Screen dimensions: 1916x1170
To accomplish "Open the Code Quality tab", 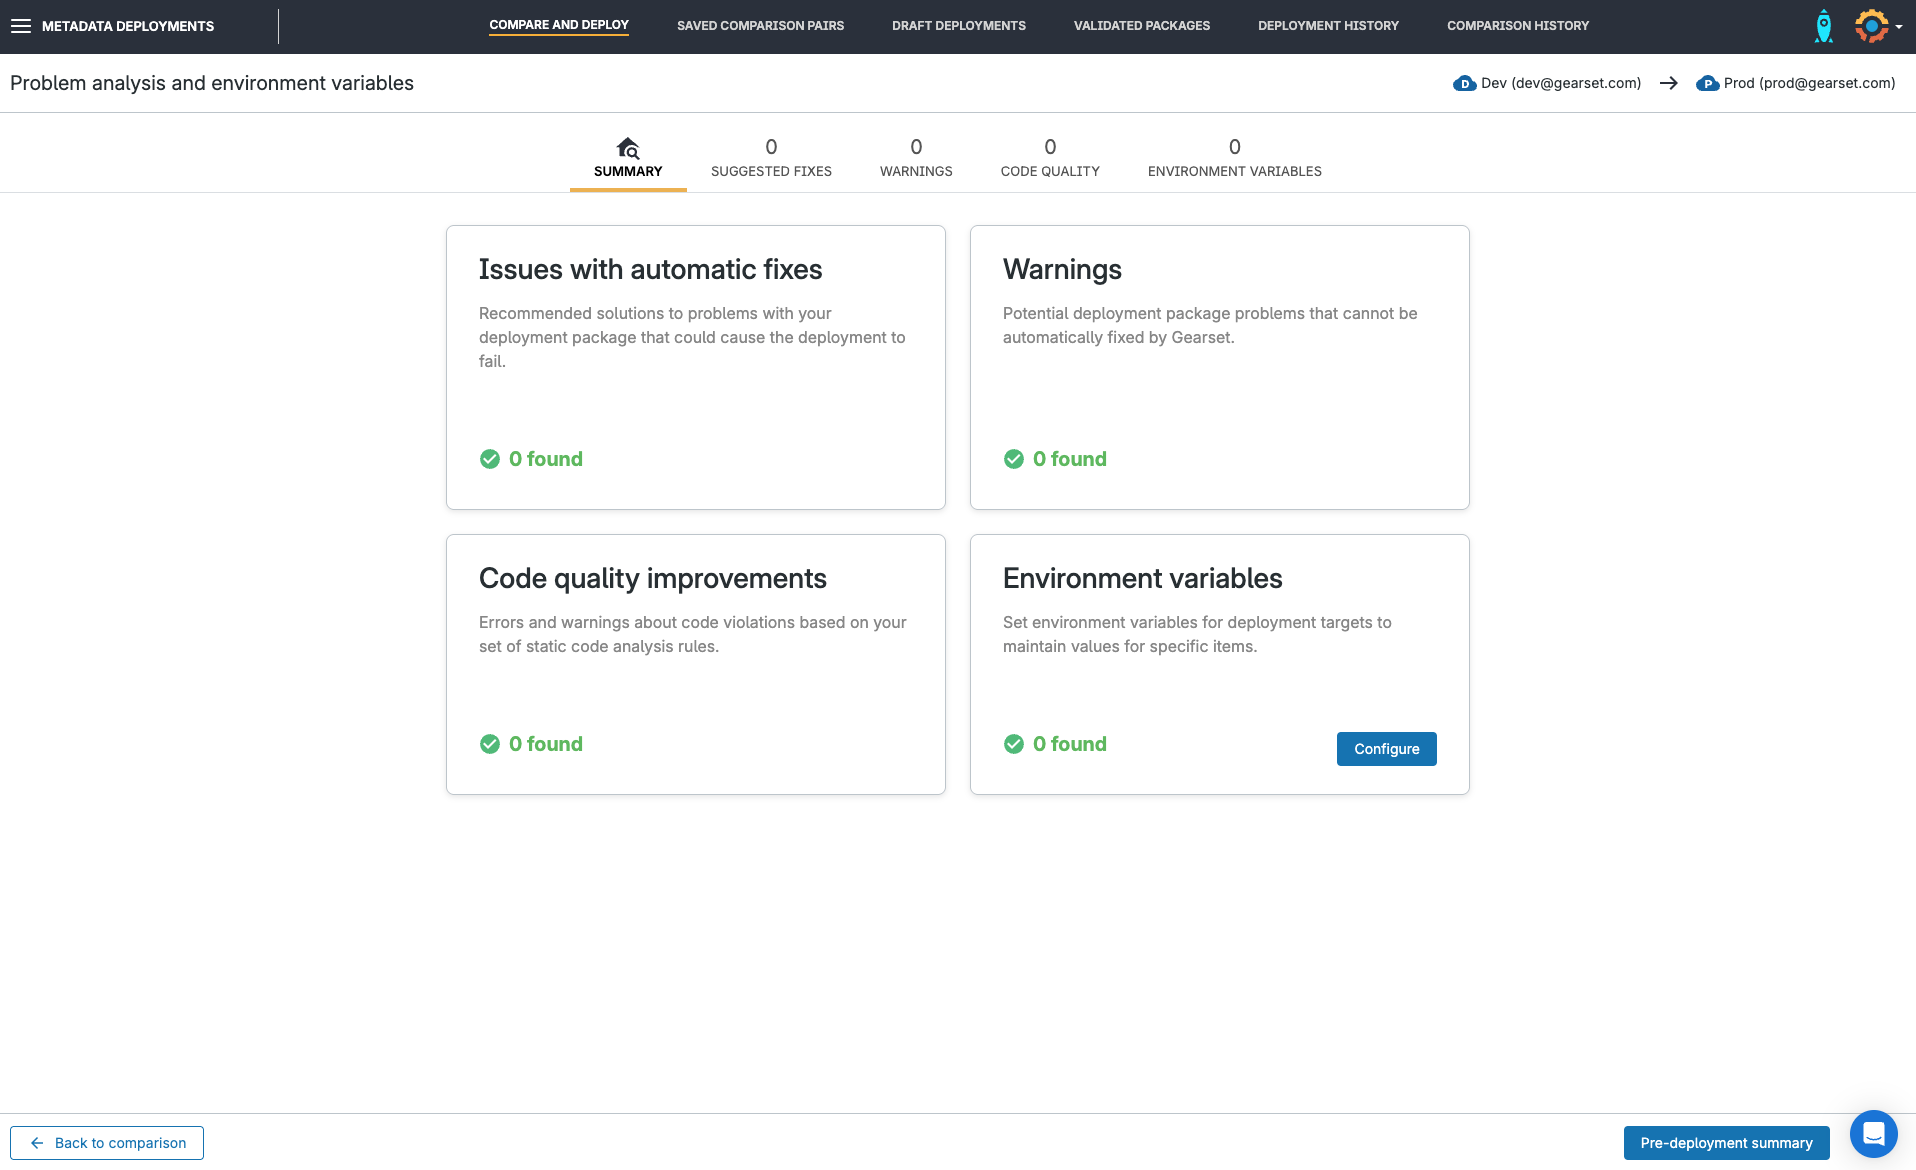I will 1050,159.
